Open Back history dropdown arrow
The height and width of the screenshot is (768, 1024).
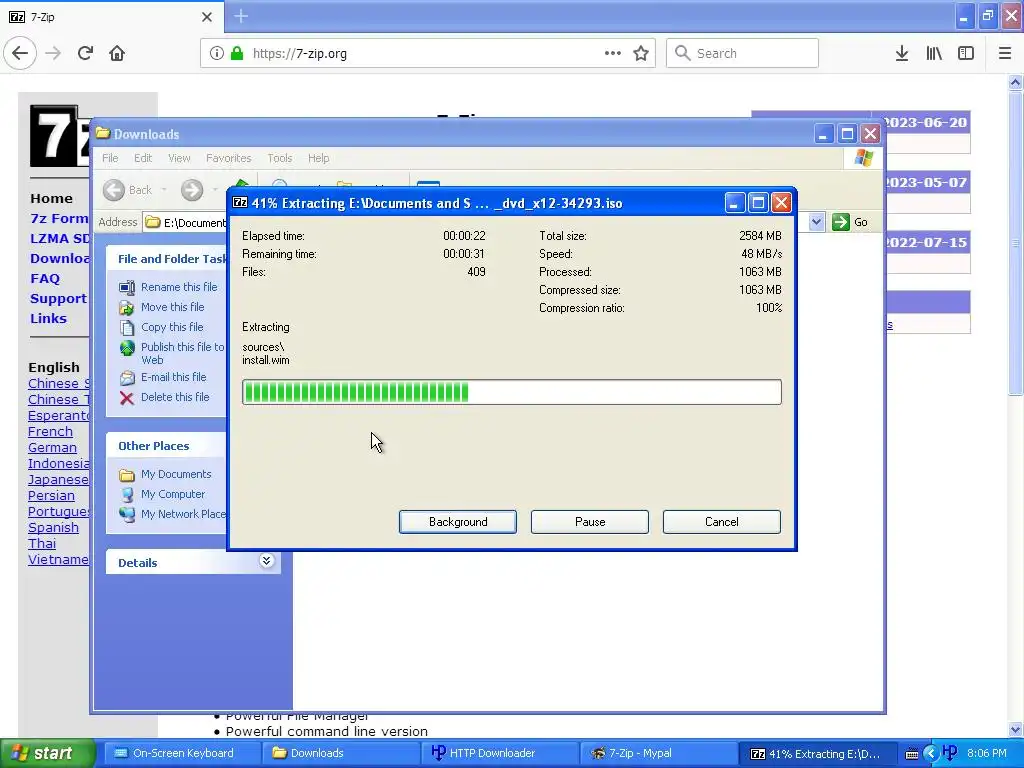point(164,190)
